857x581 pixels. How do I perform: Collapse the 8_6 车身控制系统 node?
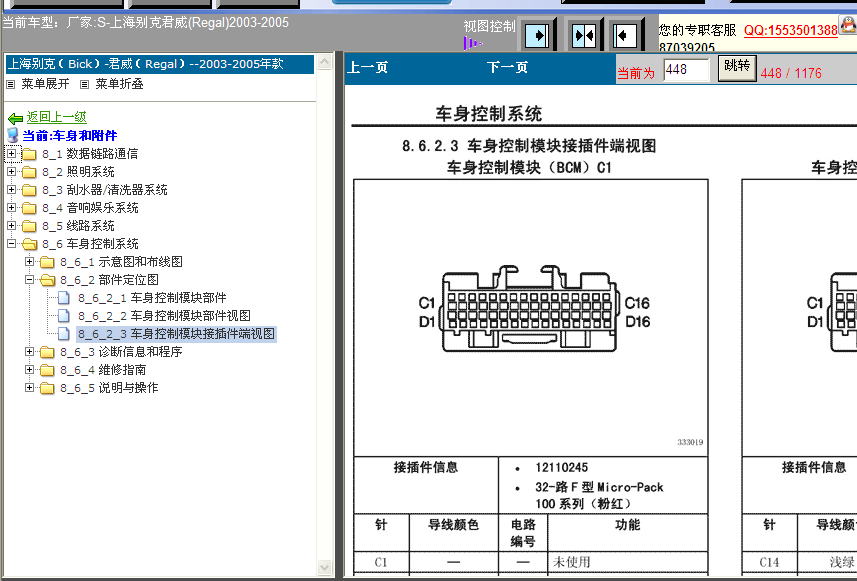click(x=11, y=244)
